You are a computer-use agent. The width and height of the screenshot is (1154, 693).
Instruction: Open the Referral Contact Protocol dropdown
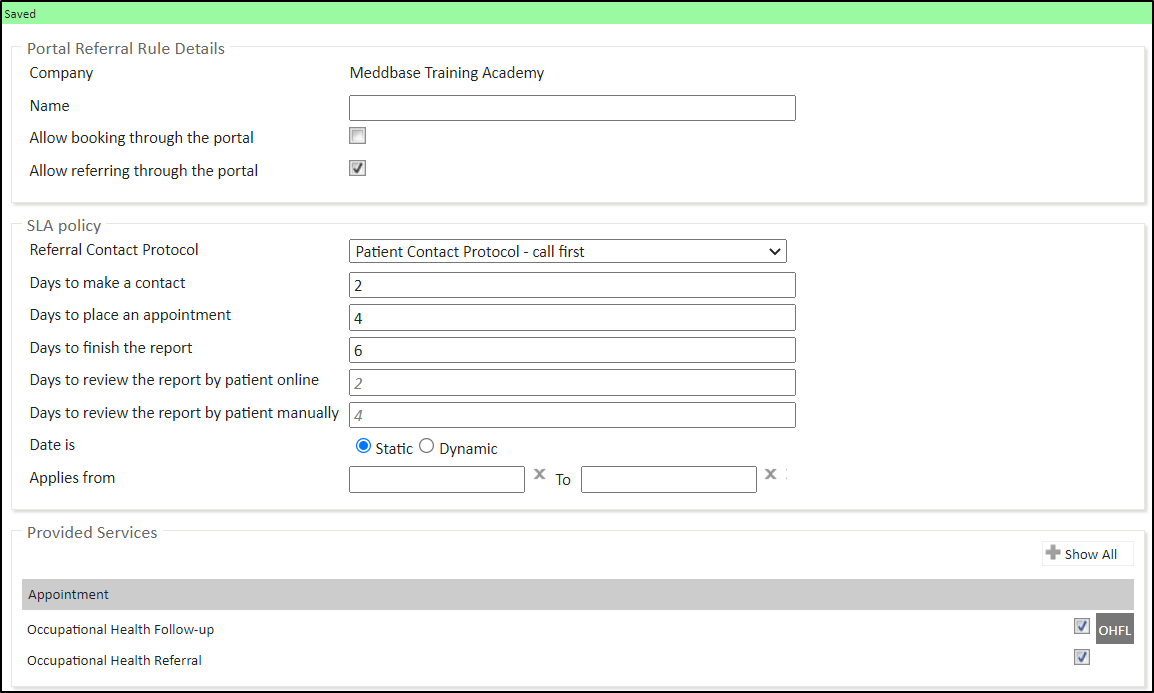[567, 251]
